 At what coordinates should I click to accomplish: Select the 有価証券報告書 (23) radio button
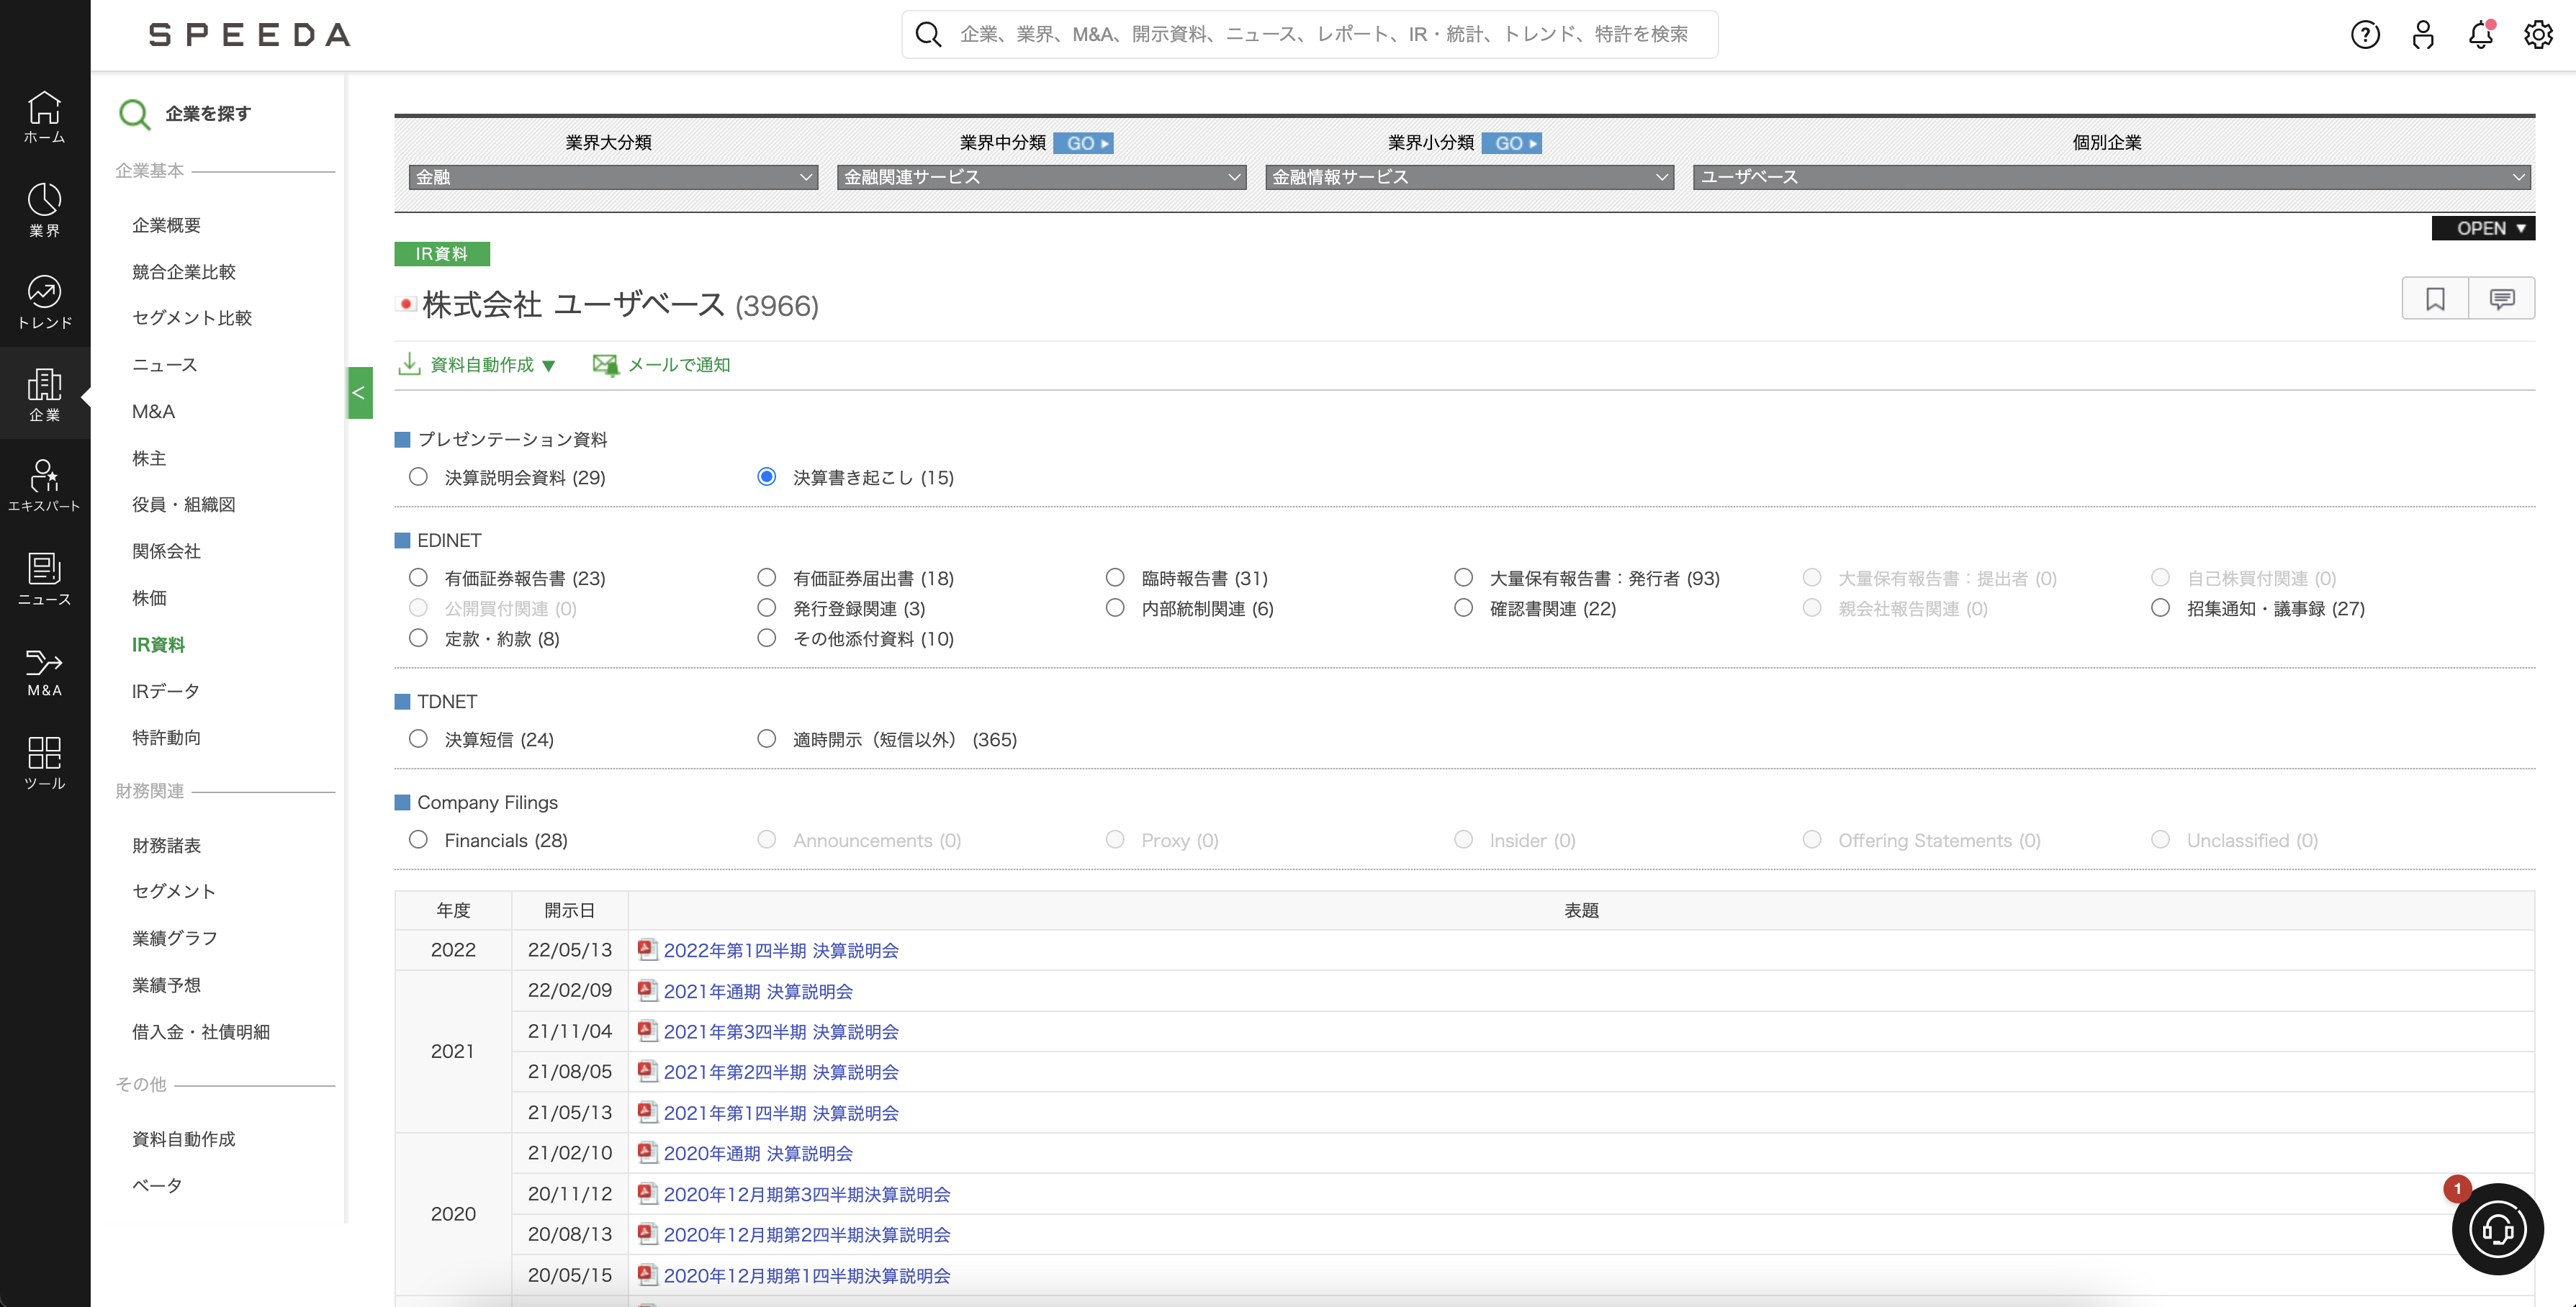pos(418,578)
